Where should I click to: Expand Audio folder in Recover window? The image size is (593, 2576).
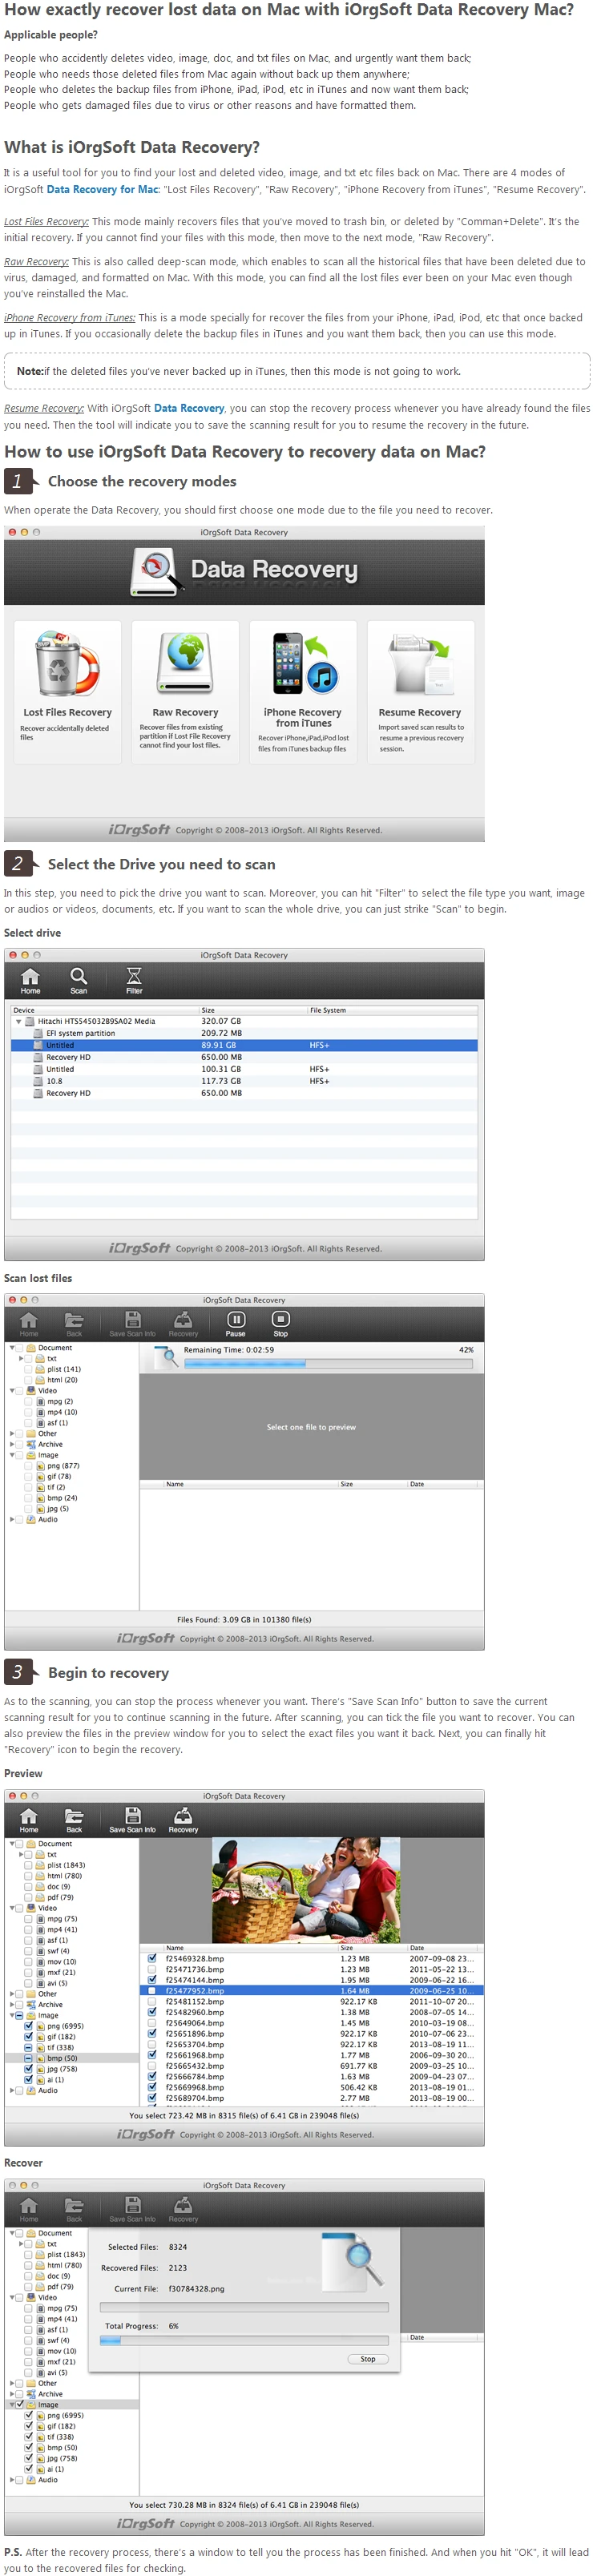tap(12, 2480)
